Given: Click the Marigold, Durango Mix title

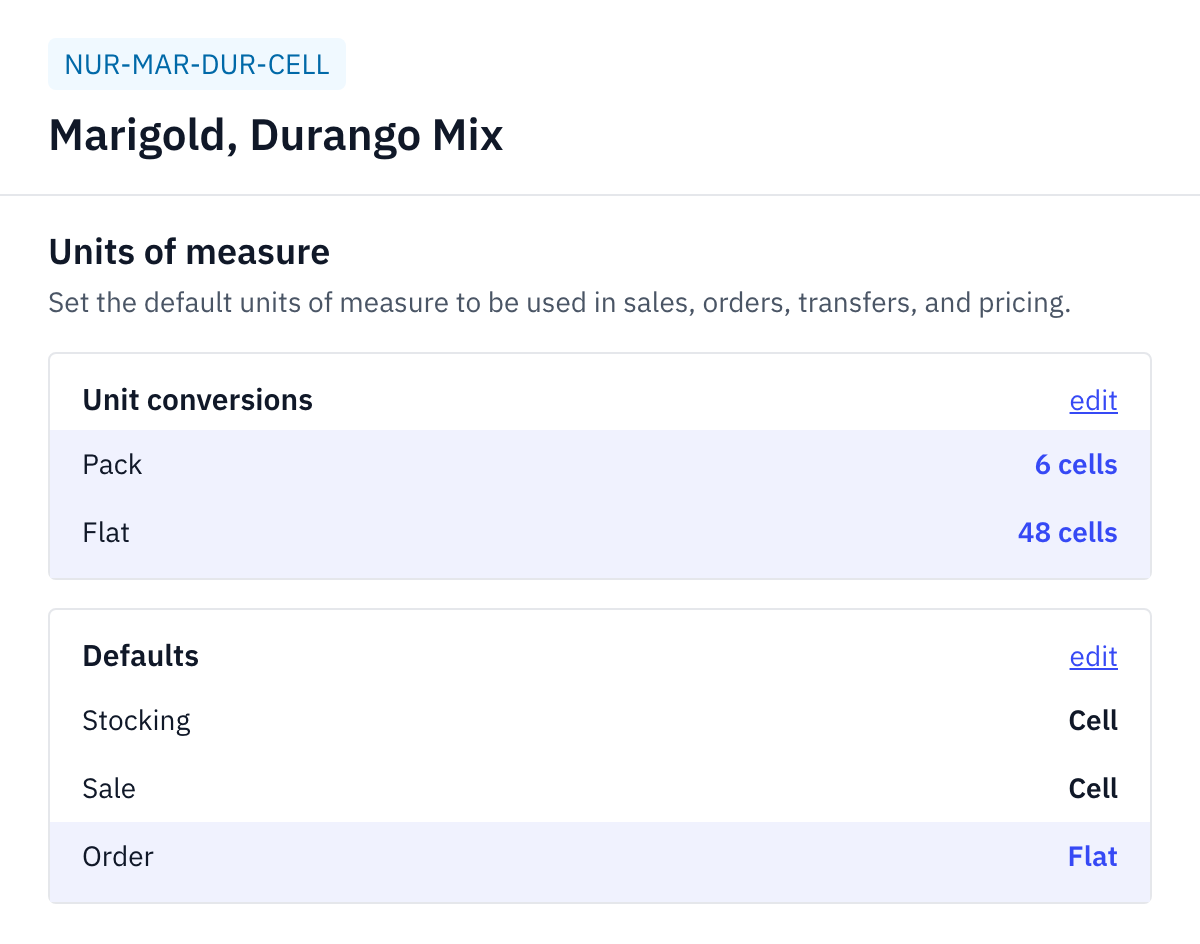Looking at the screenshot, I should point(276,135).
